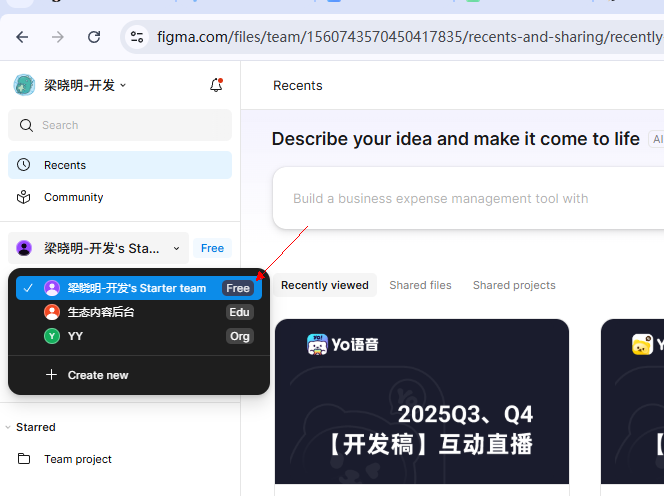Viewport: 664px width, 496px height.
Task: Click the idea description prompt box
Action: 468,198
